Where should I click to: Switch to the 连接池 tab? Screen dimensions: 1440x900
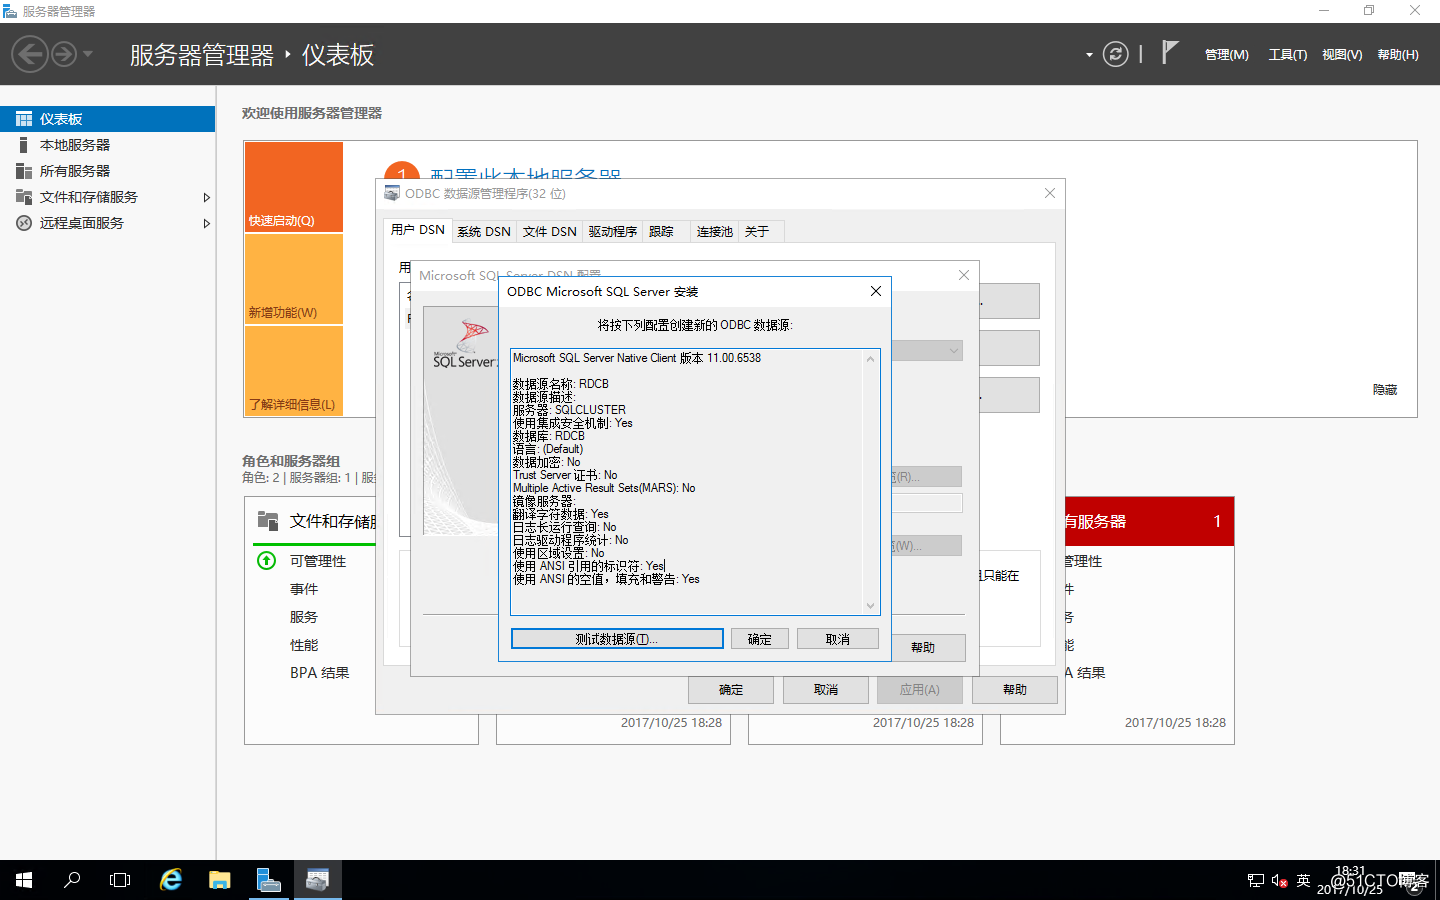point(715,231)
